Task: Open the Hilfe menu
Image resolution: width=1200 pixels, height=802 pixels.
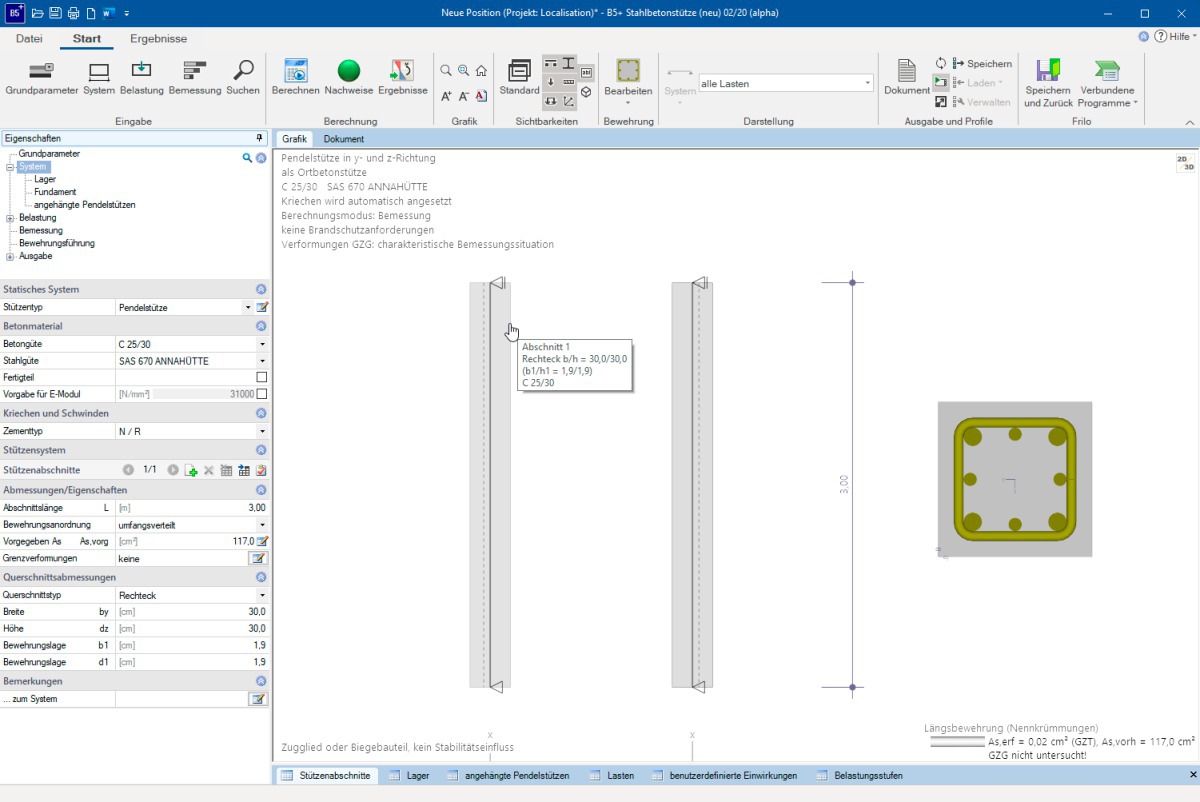Action: (x=1175, y=36)
